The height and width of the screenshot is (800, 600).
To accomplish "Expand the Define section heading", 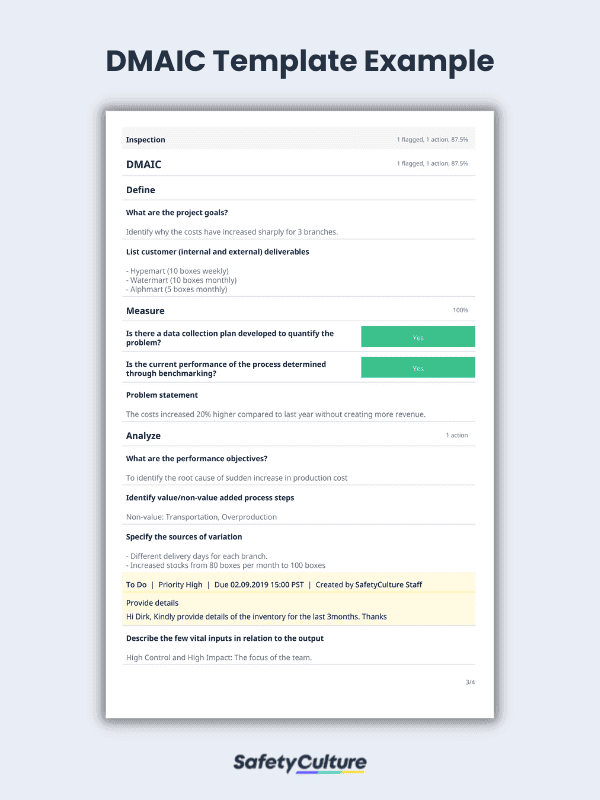I will [141, 190].
